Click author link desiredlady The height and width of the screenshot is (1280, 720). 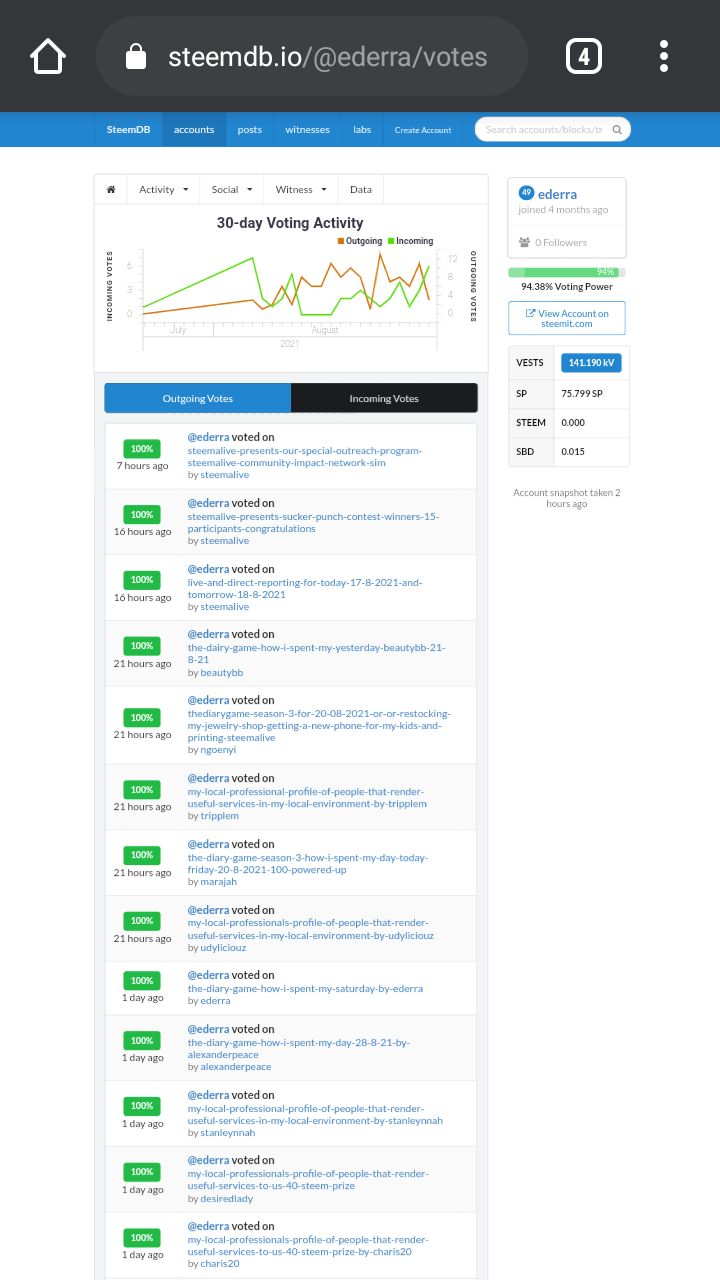coord(227,1199)
